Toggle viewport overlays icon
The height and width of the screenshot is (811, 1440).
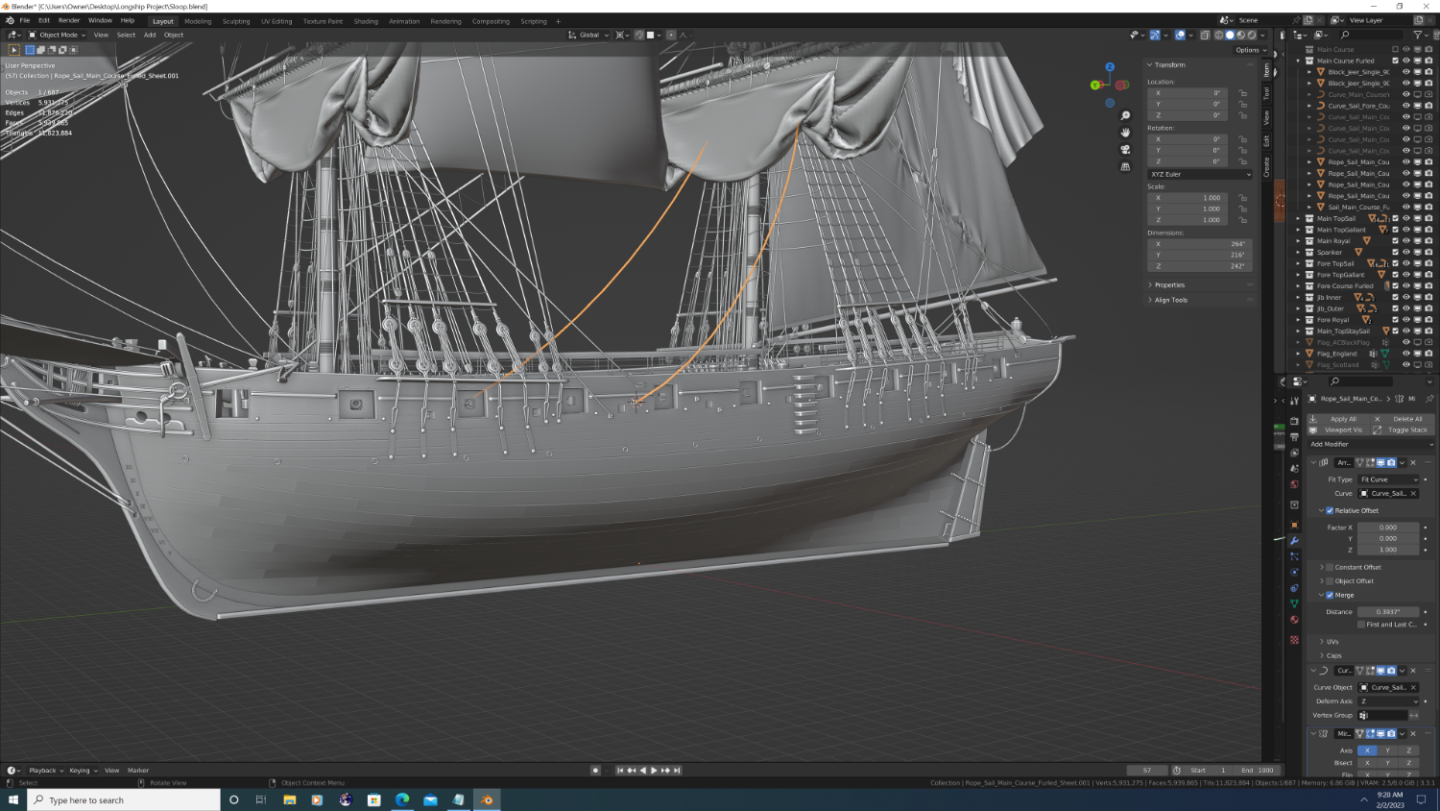(x=1180, y=35)
